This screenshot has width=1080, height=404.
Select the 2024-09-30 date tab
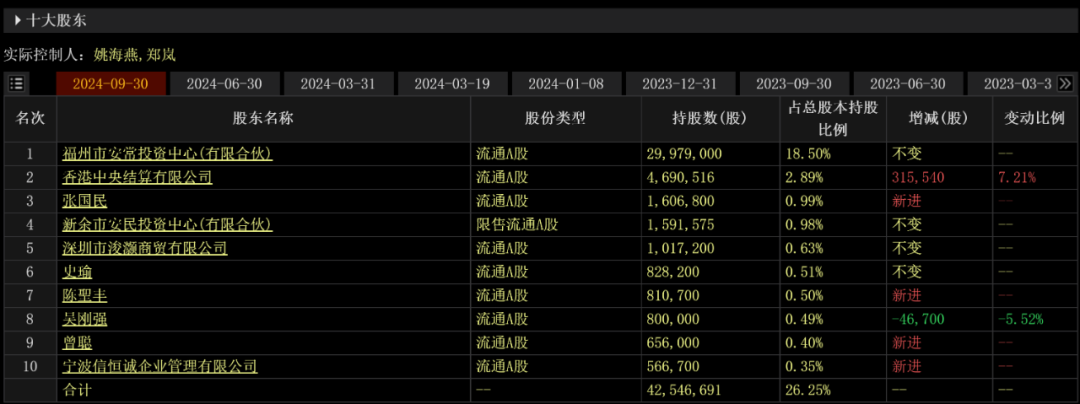[111, 84]
